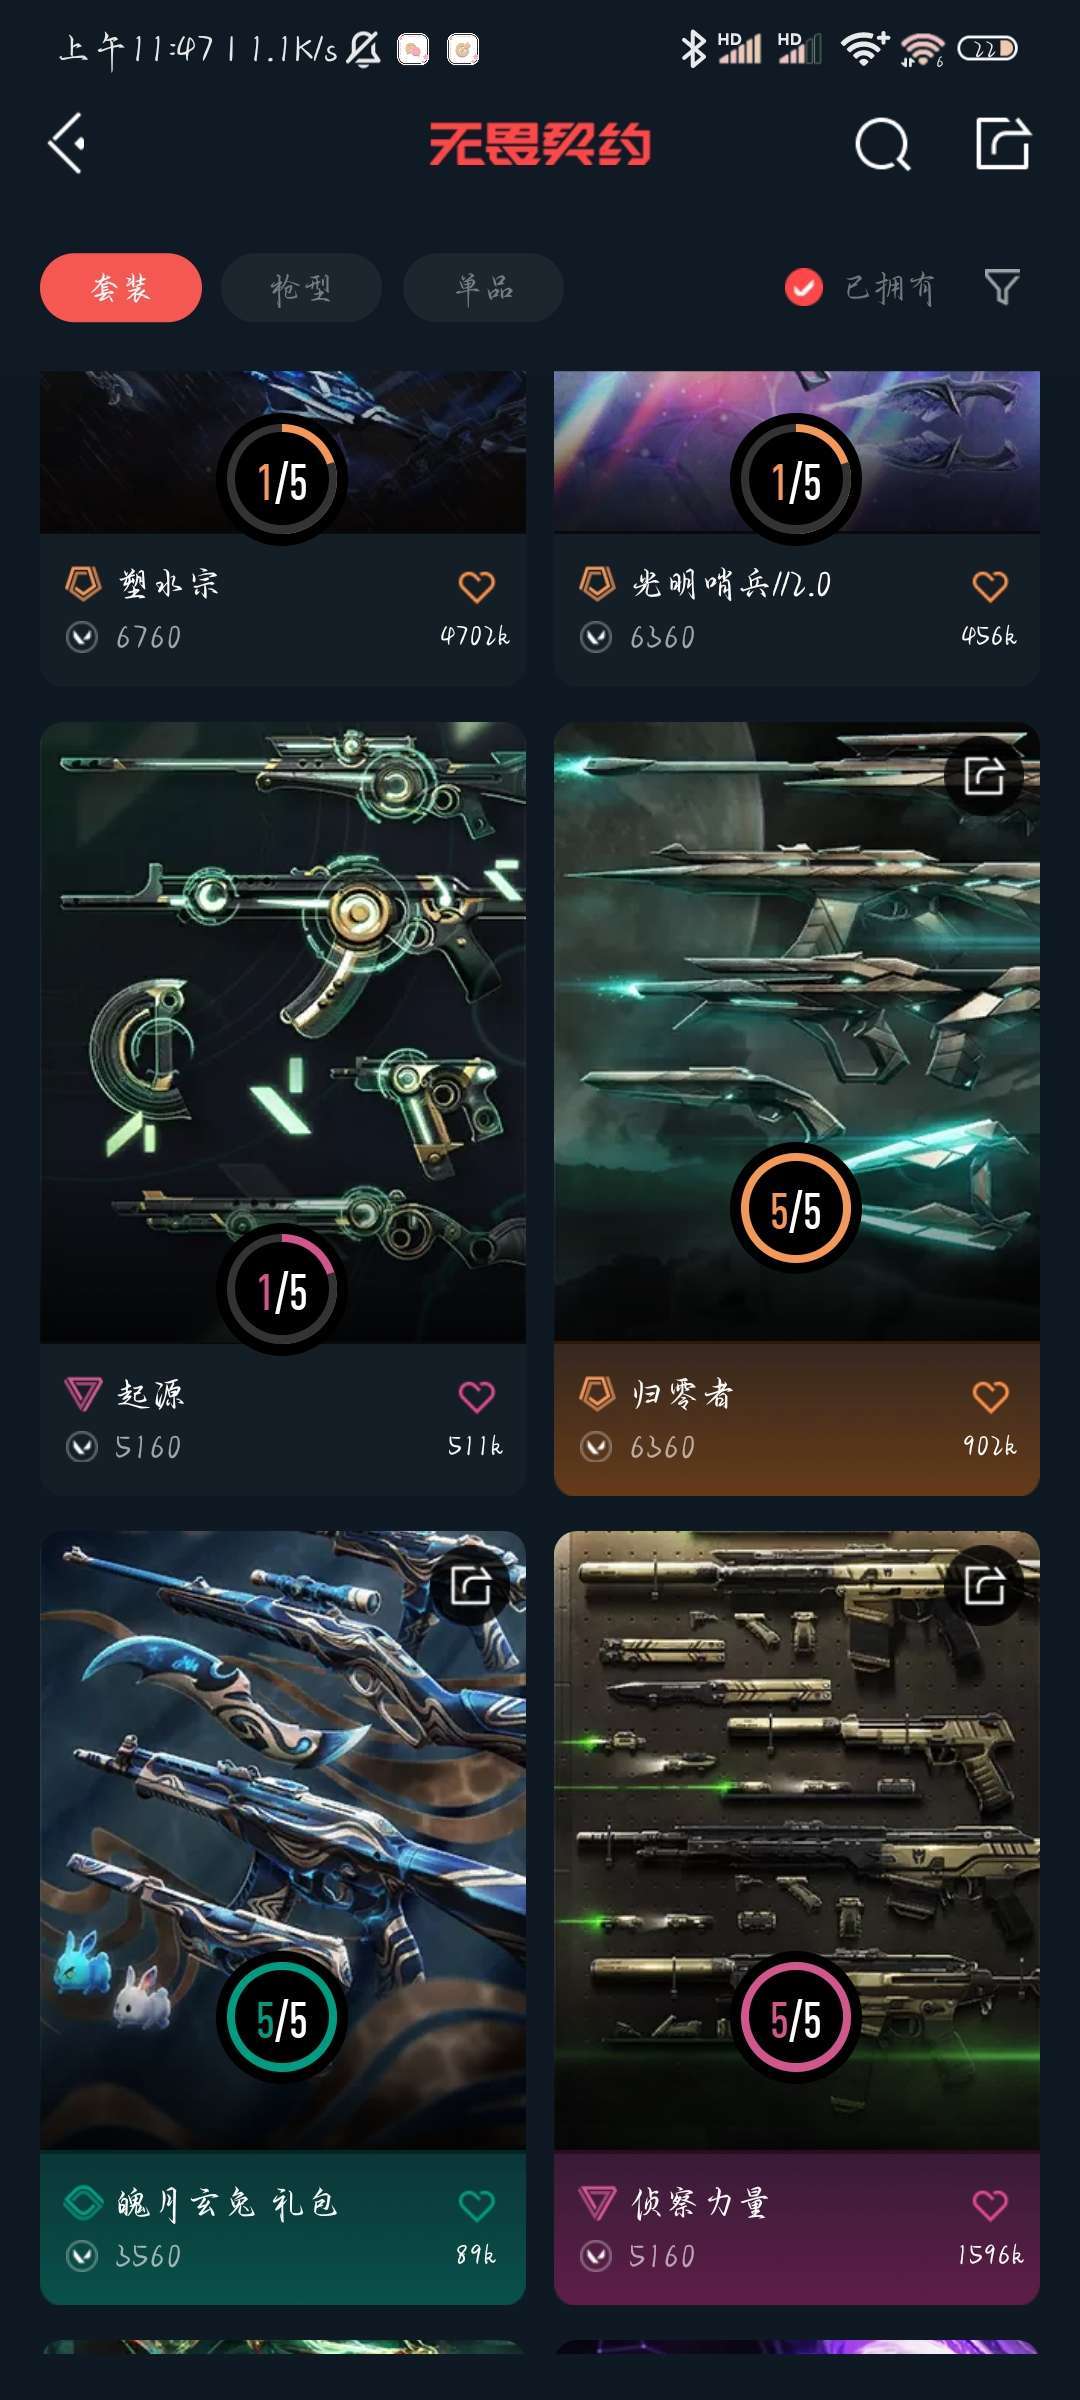Share the 归零者 bundle card
The width and height of the screenshot is (1080, 2400).
tap(984, 776)
